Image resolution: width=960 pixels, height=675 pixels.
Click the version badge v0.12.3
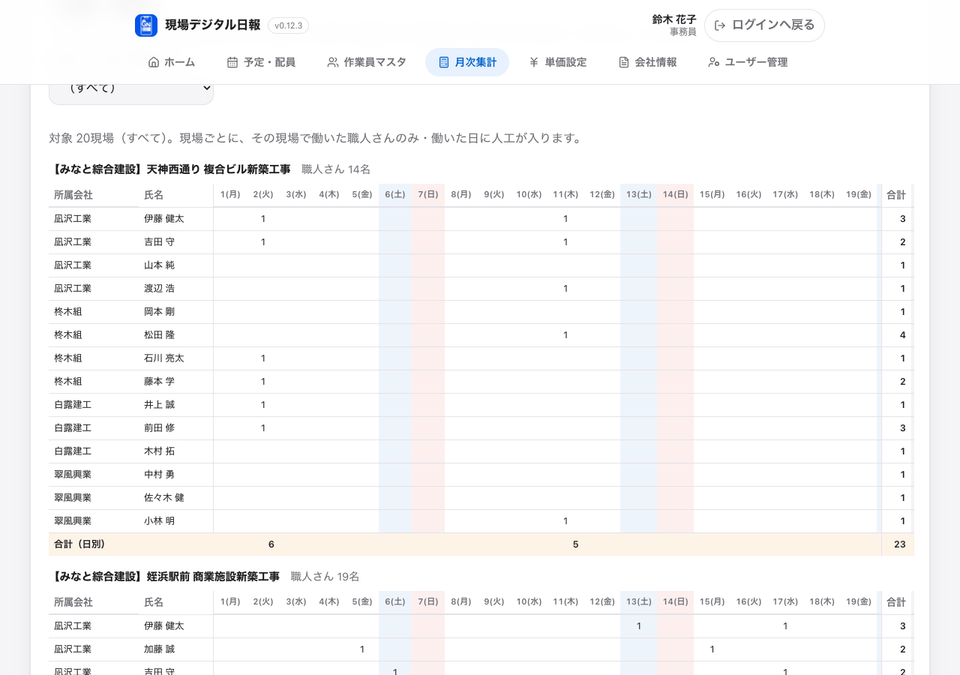pyautogui.click(x=288, y=26)
